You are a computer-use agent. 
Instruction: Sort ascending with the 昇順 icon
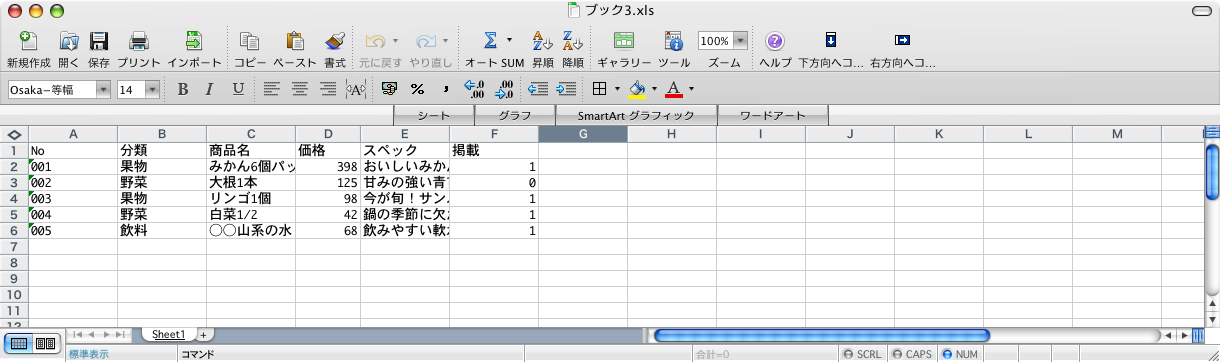[x=542, y=42]
